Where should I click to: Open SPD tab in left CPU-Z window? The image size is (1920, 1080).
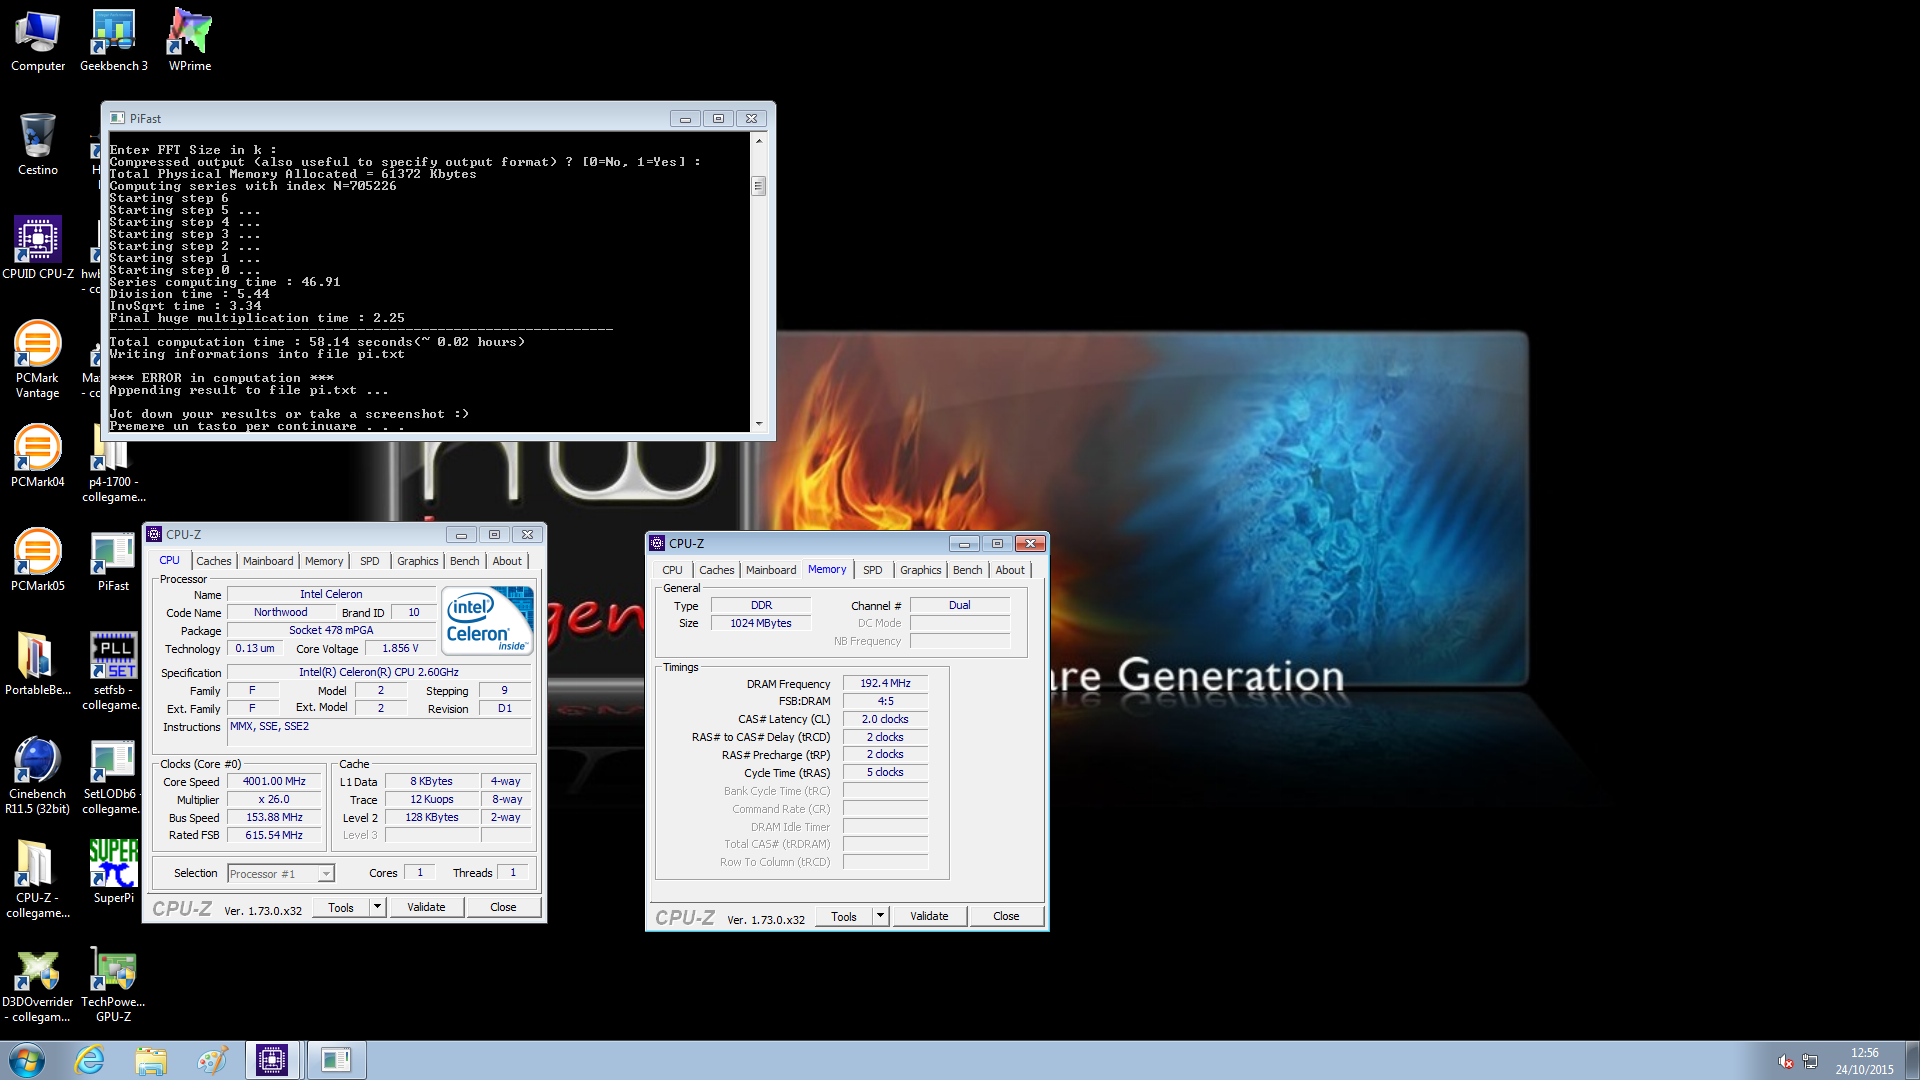370,561
